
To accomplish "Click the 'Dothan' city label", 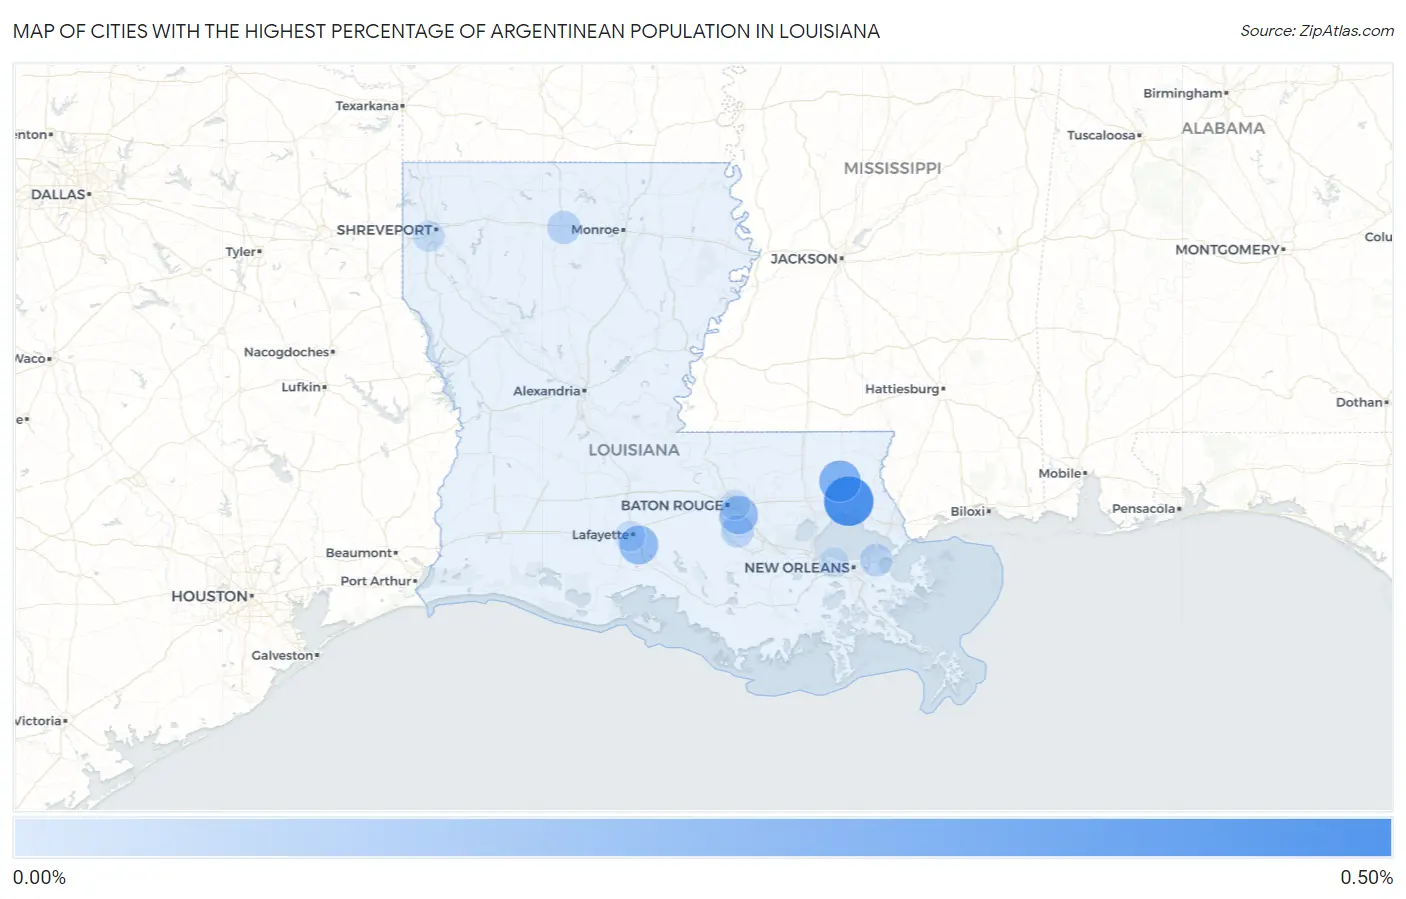I will pos(1360,402).
